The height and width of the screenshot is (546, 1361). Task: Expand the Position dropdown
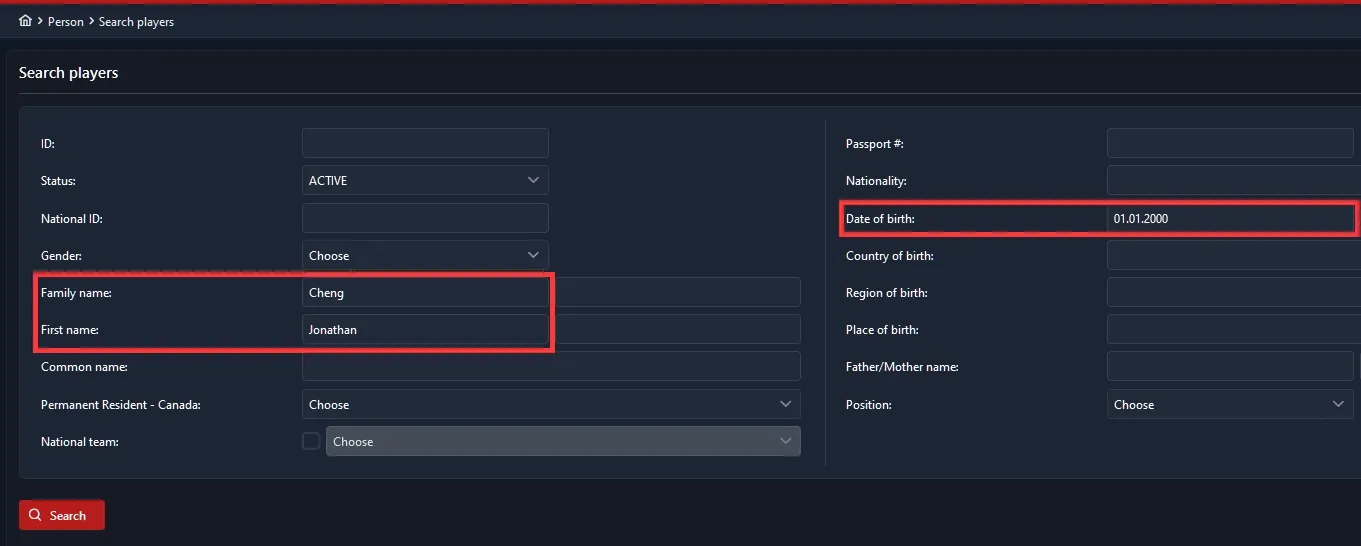1230,405
